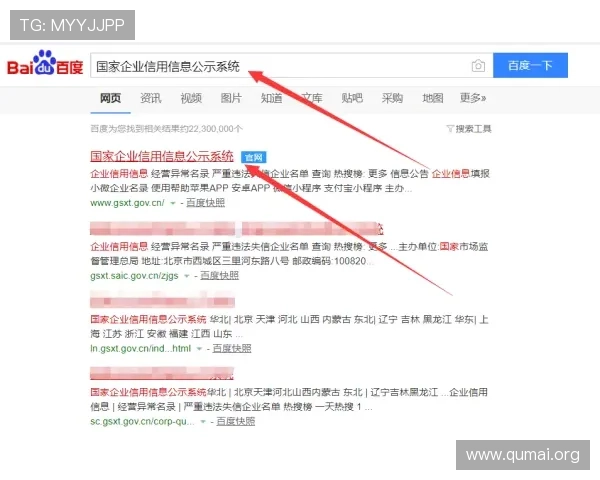Expand arrow next to ln.gsxt.gov.cn URL
Screen dimensions: 600x480
point(199,349)
